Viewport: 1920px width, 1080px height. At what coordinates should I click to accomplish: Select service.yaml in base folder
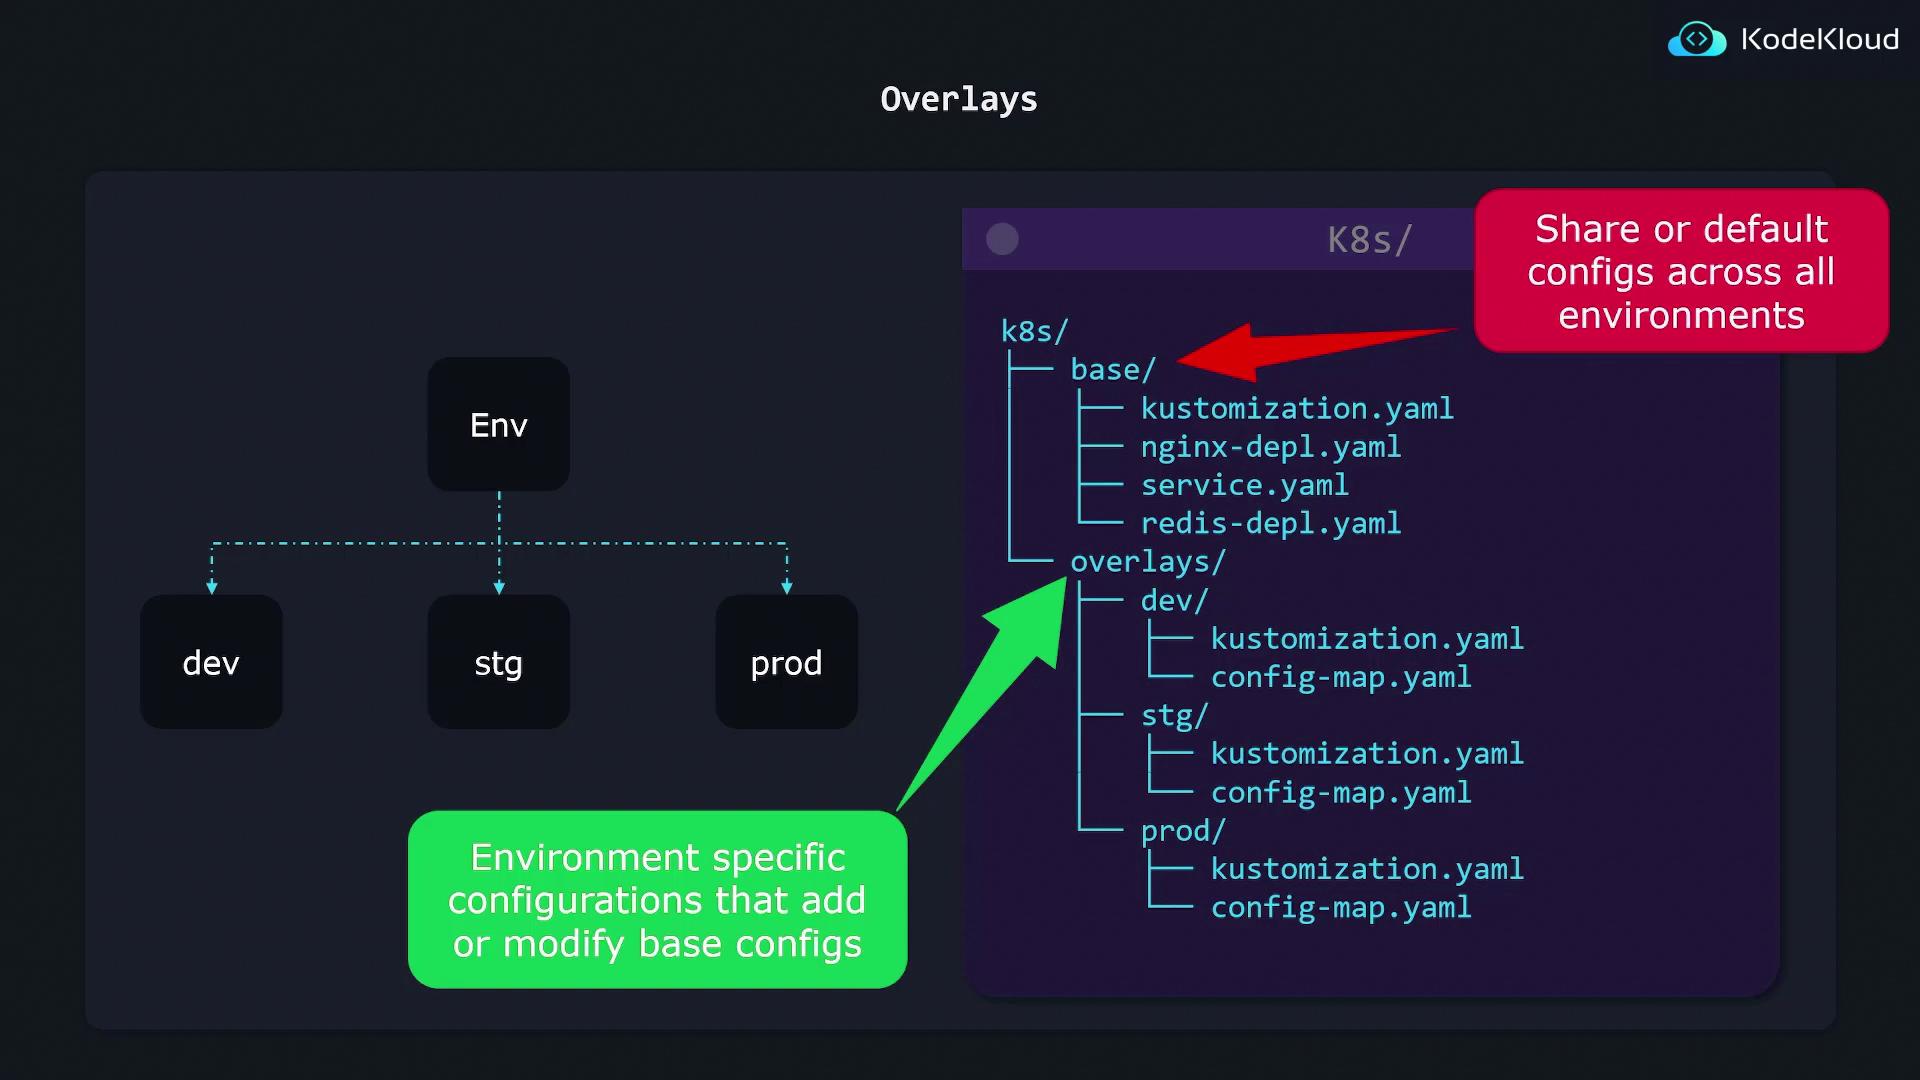(x=1244, y=486)
